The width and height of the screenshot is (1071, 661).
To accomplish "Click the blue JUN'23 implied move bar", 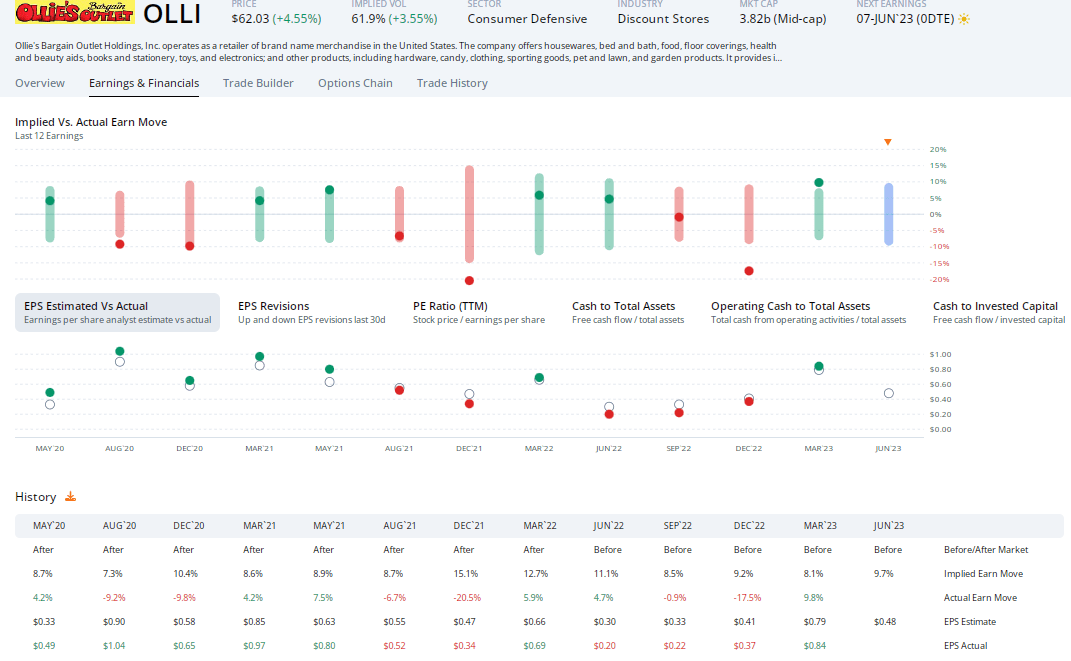I will coord(888,214).
